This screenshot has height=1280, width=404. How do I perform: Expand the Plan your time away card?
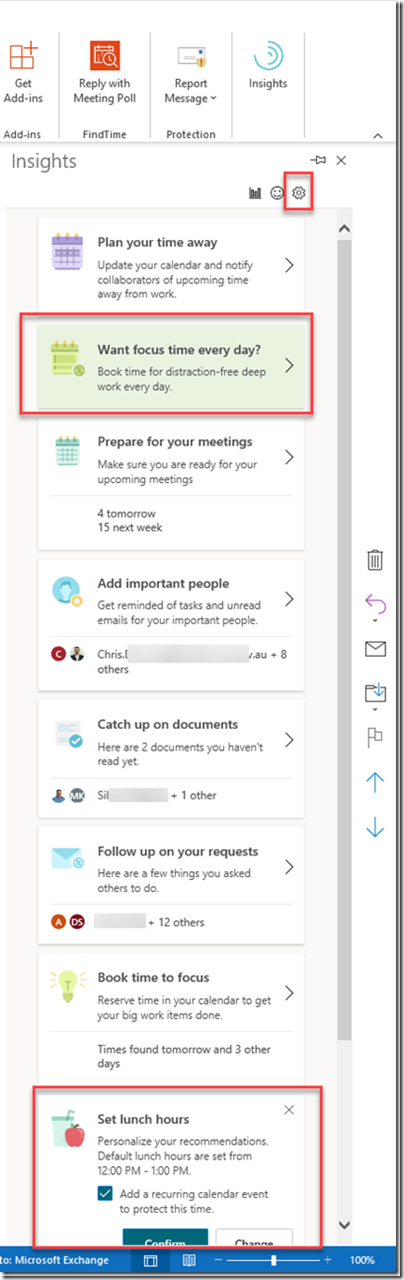[x=171, y=265]
